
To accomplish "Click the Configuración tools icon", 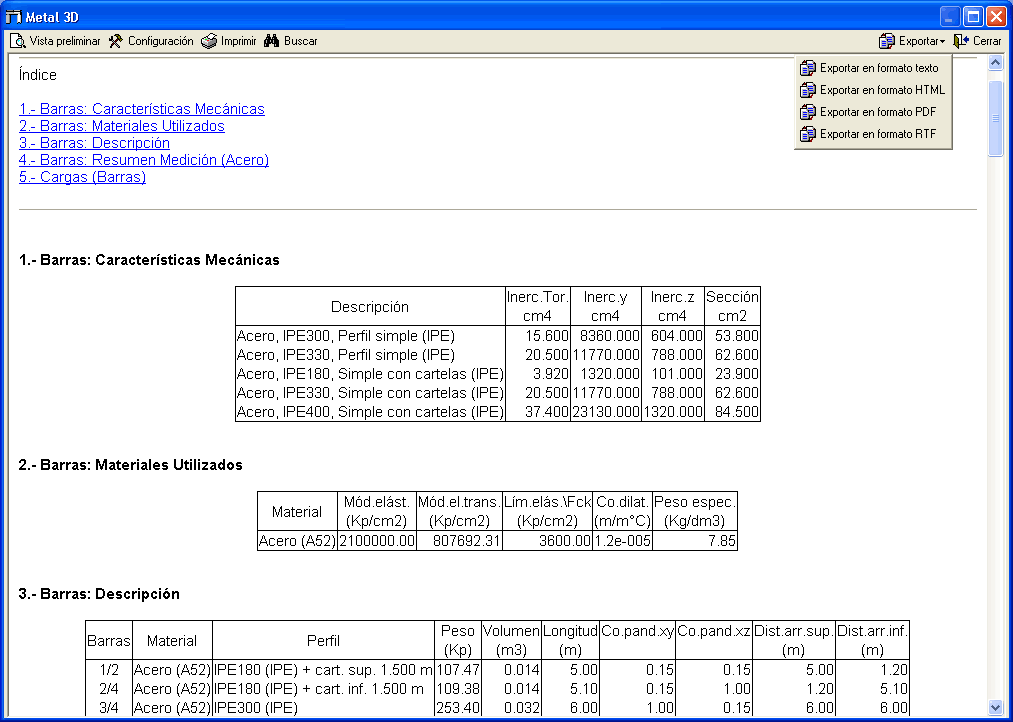I will 116,41.
